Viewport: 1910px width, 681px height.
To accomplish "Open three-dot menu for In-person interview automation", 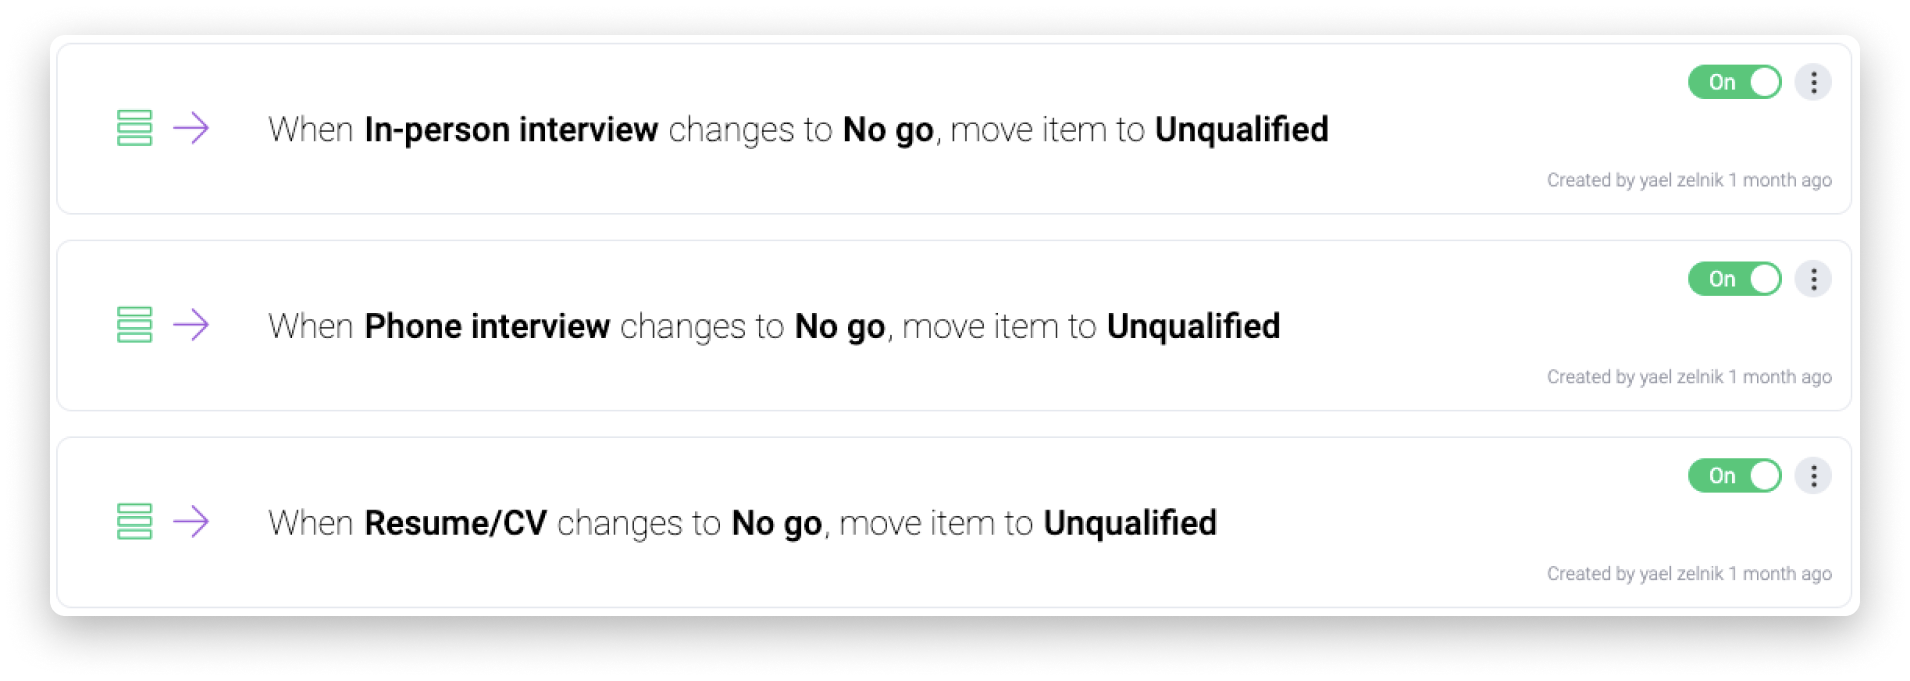I will click(1813, 82).
